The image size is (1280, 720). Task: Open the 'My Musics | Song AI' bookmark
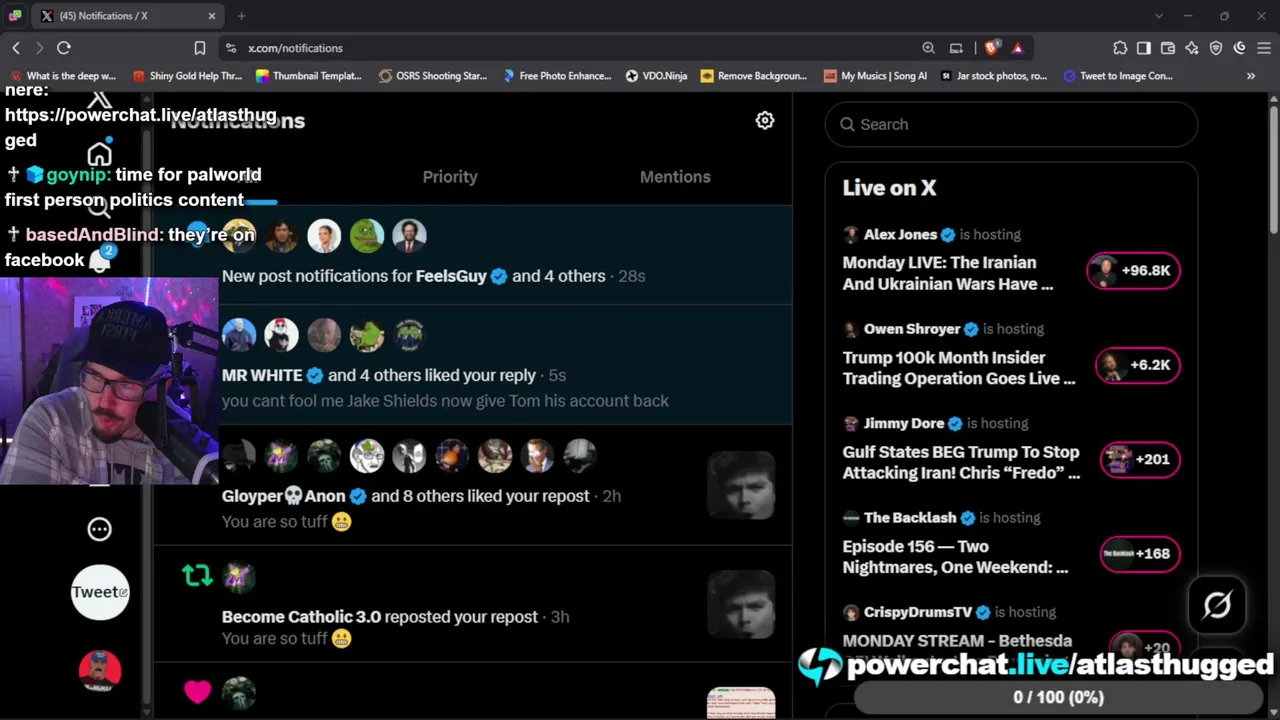click(875, 76)
